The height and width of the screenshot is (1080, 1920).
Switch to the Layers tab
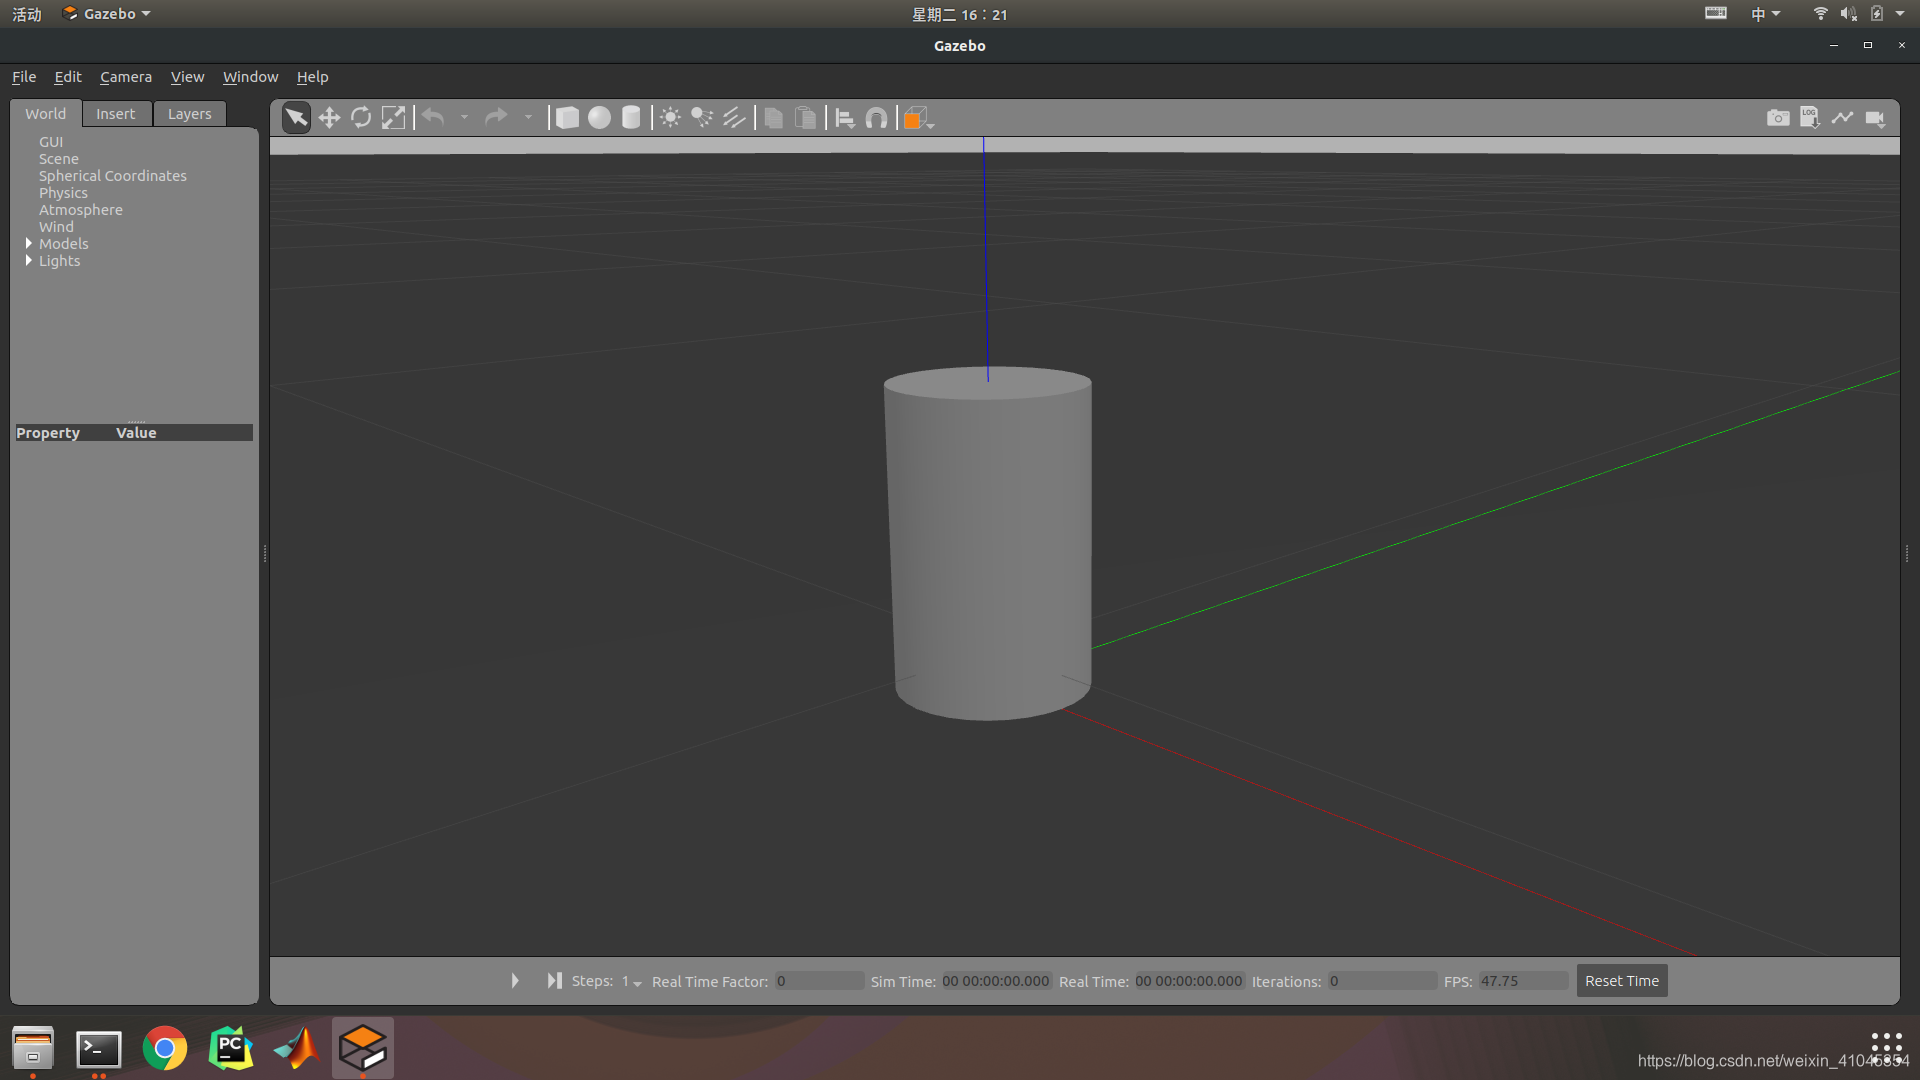click(x=190, y=114)
